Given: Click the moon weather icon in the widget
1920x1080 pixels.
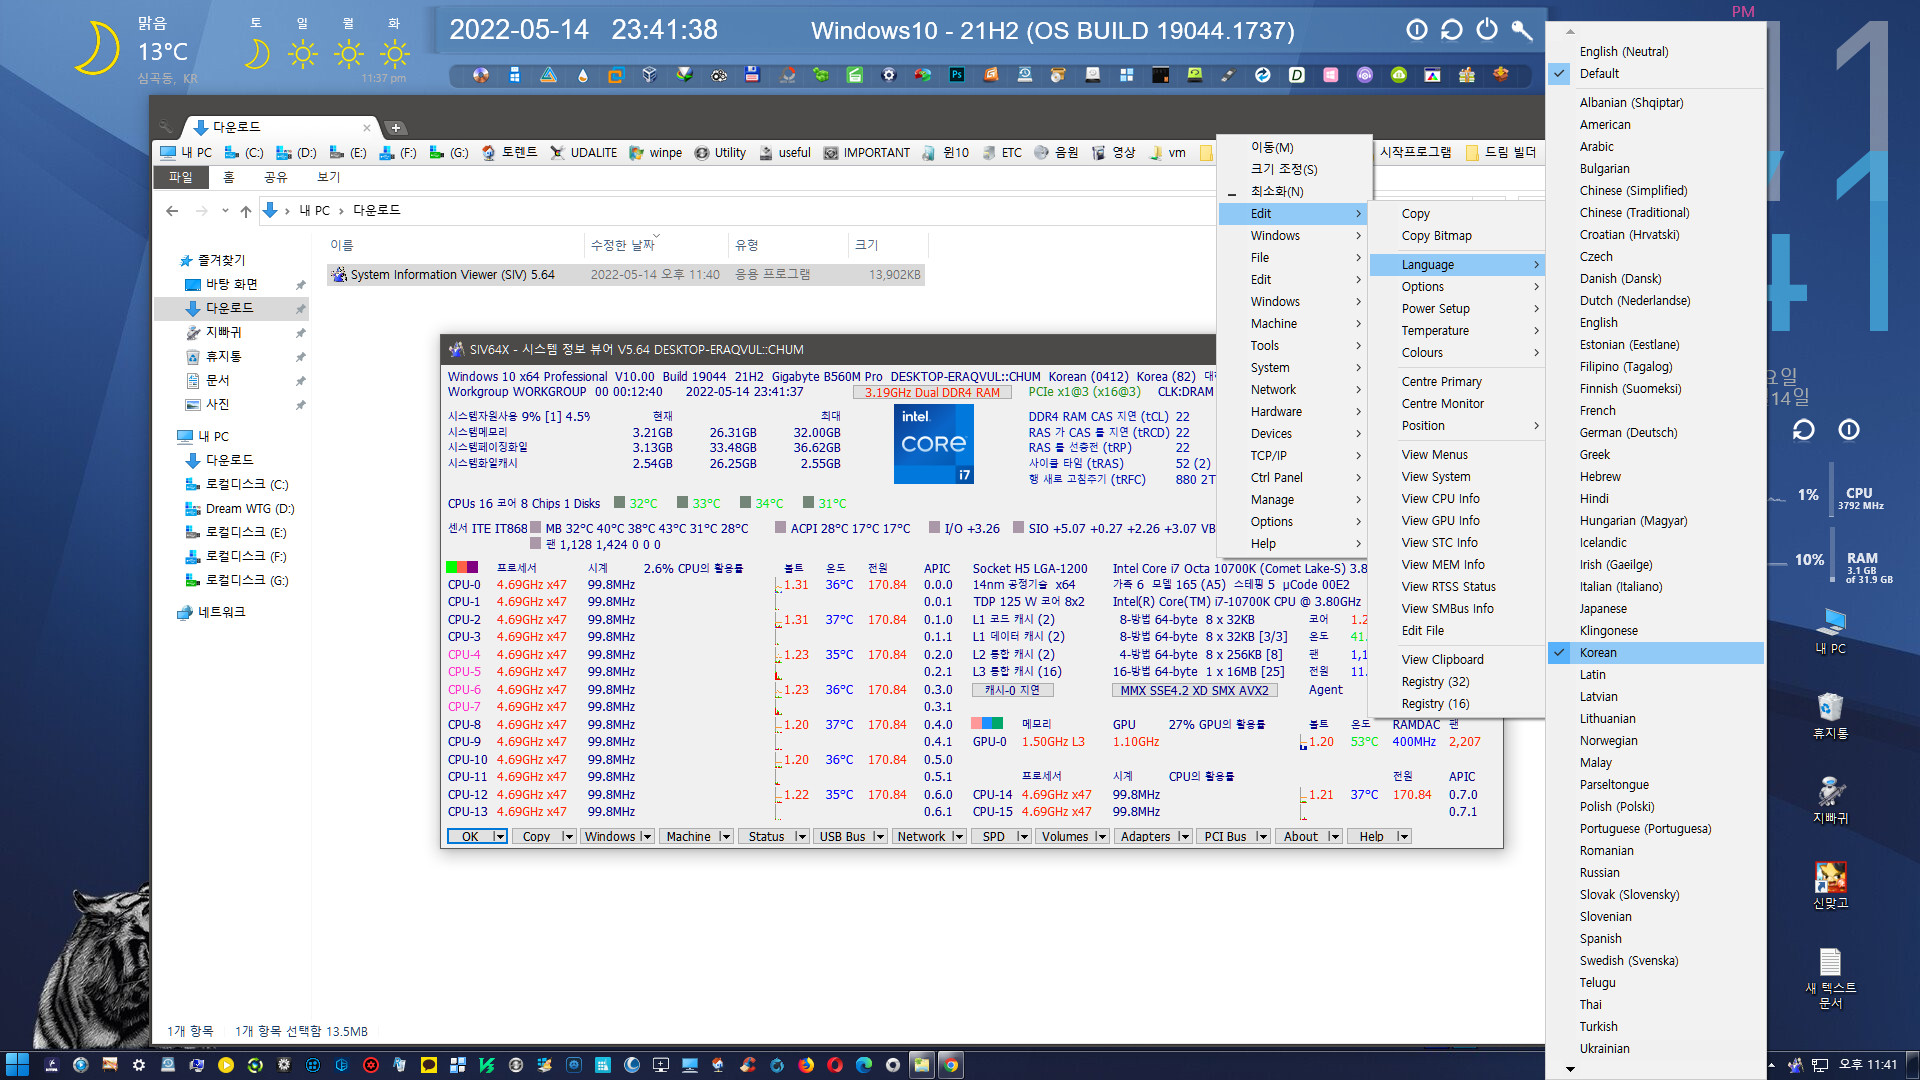Looking at the screenshot, I should 97,48.
